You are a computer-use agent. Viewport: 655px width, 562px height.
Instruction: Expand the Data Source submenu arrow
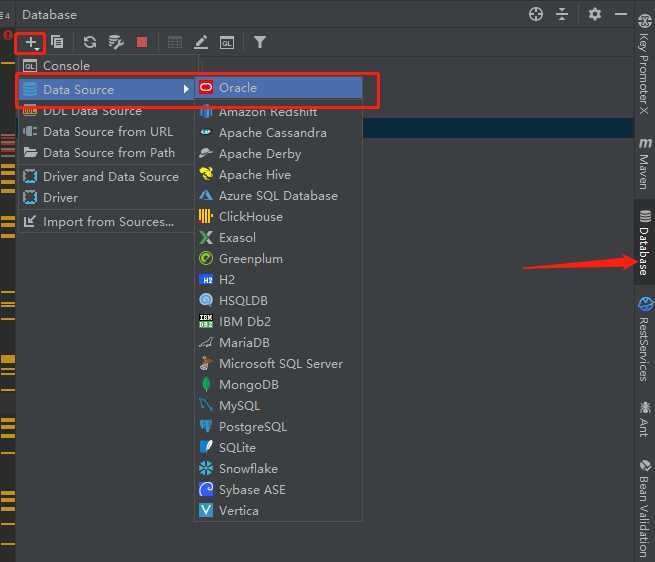click(186, 89)
